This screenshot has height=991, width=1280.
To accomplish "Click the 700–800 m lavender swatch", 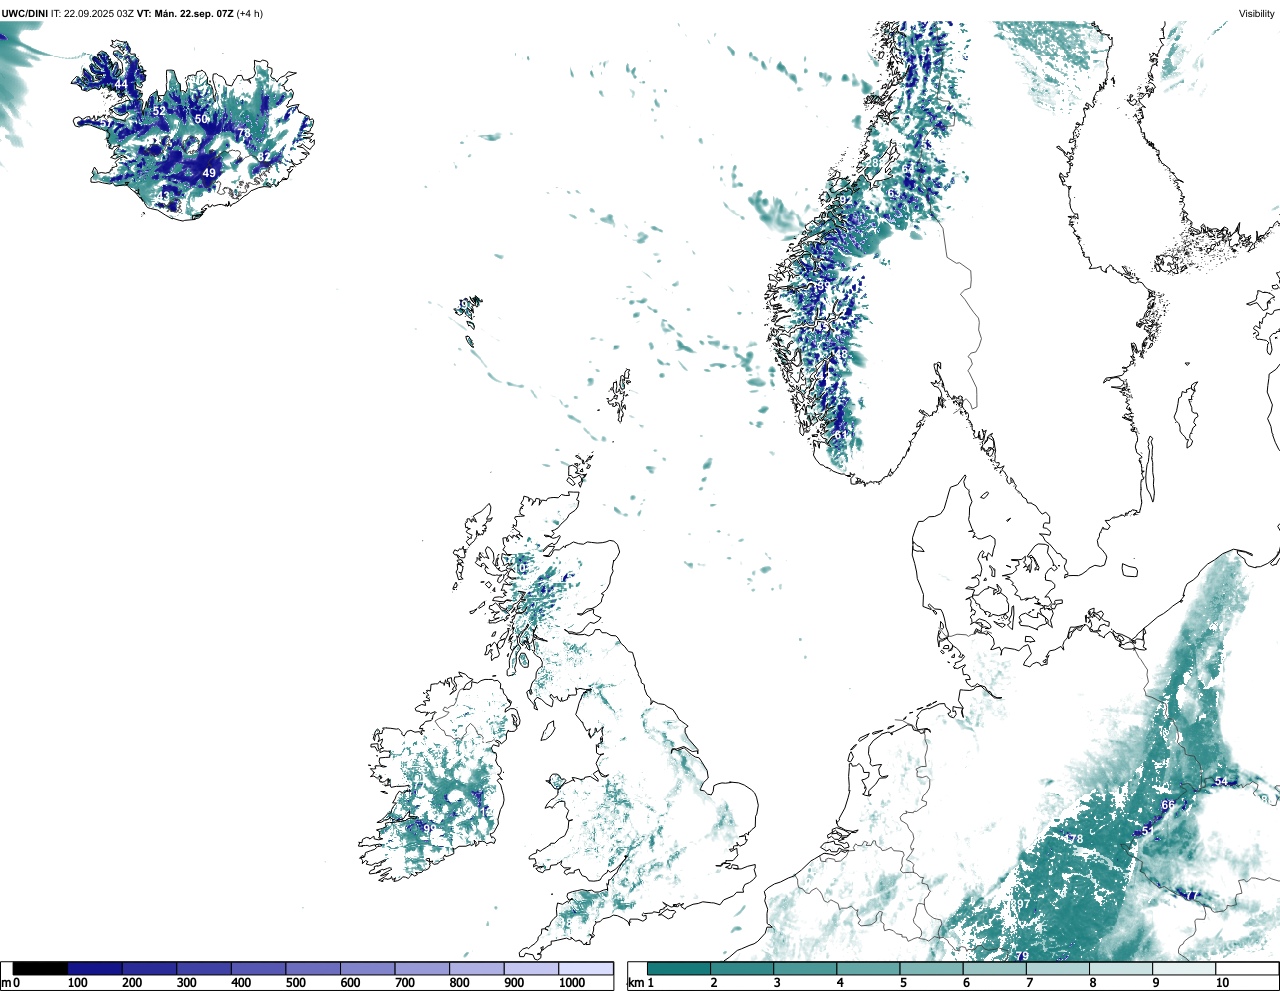I will tap(422, 969).
